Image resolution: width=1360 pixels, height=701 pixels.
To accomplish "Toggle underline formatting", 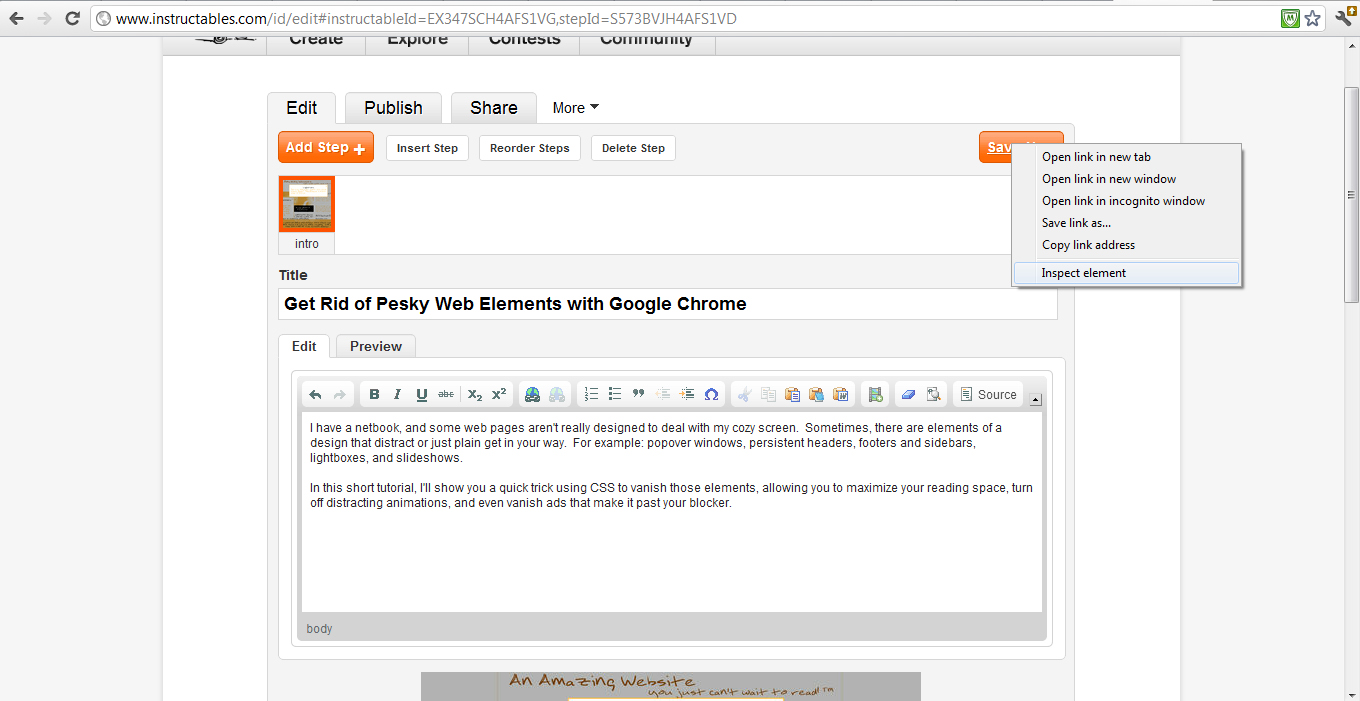I will (422, 395).
